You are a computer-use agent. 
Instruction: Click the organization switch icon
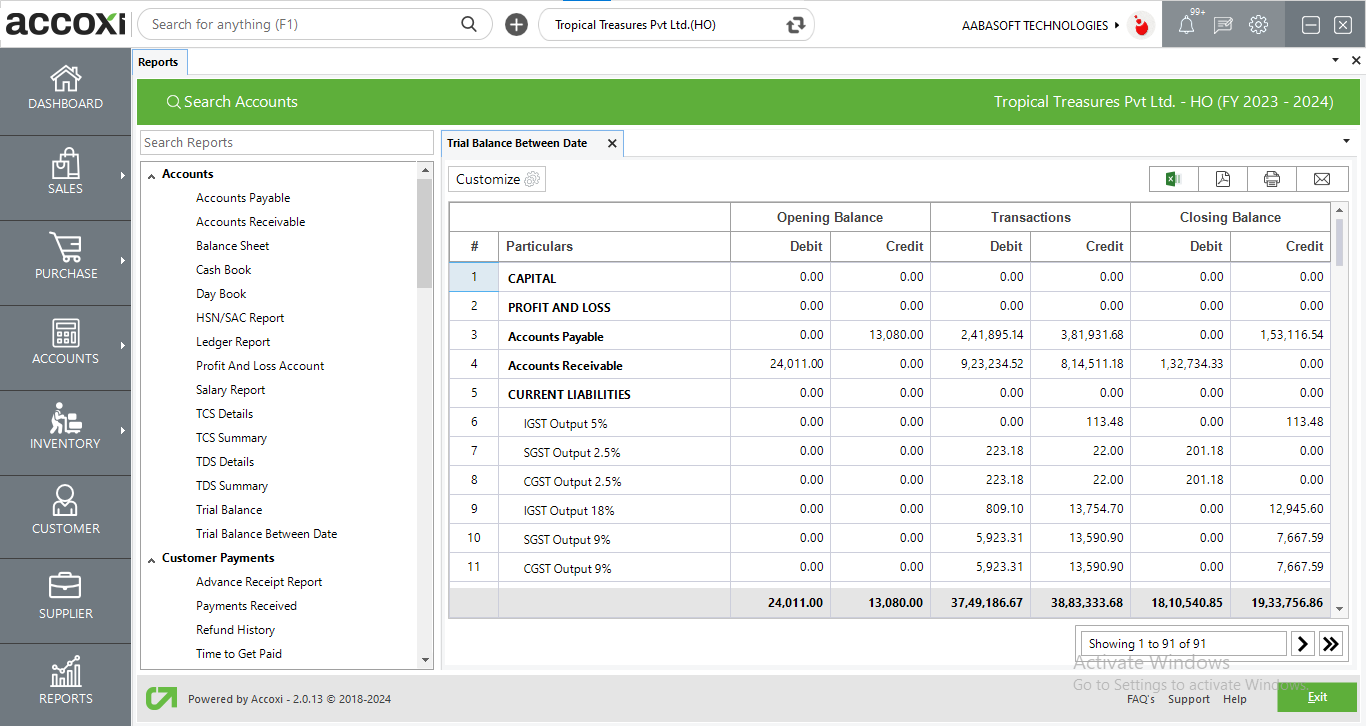(796, 25)
